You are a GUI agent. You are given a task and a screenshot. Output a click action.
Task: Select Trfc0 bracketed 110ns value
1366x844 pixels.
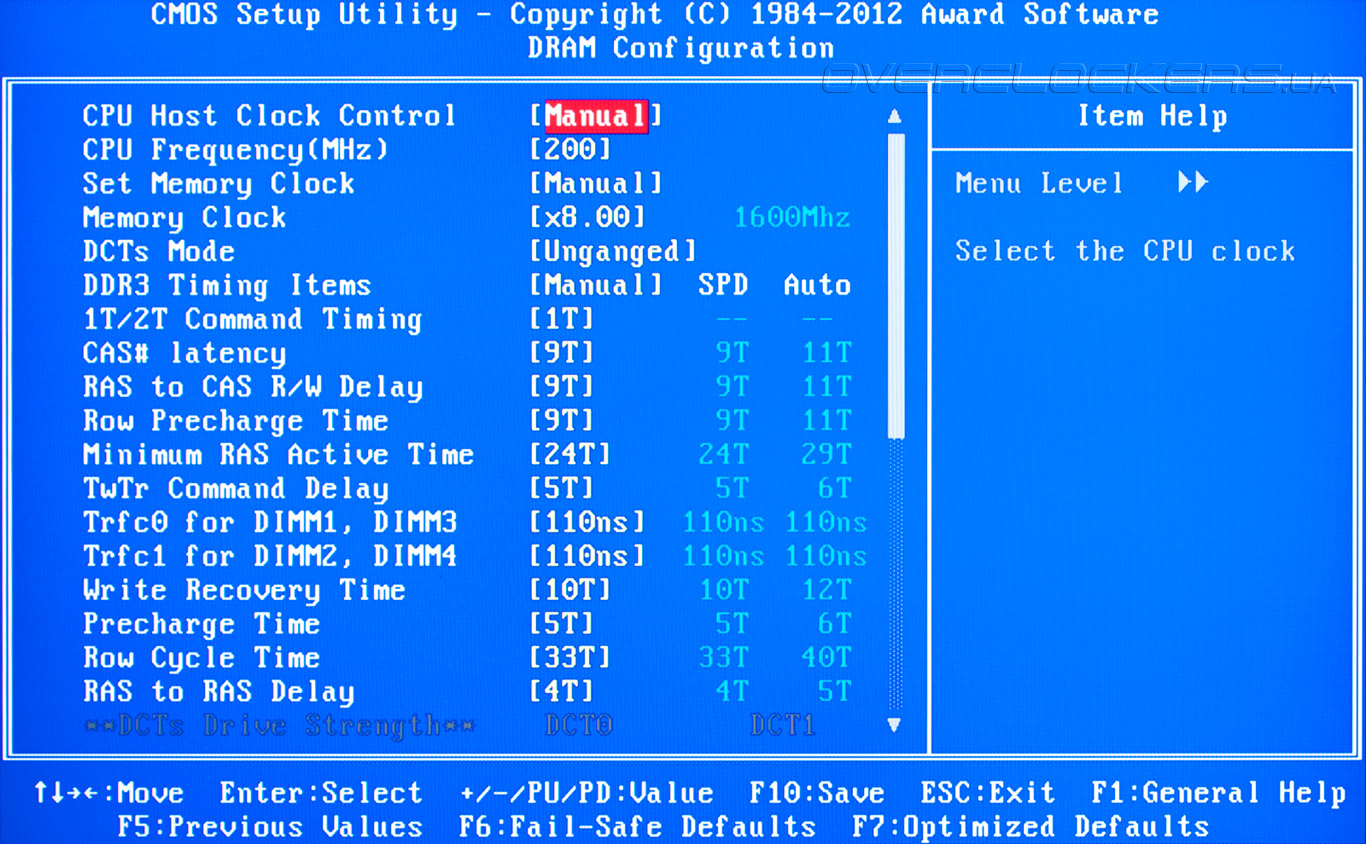pyautogui.click(x=588, y=524)
